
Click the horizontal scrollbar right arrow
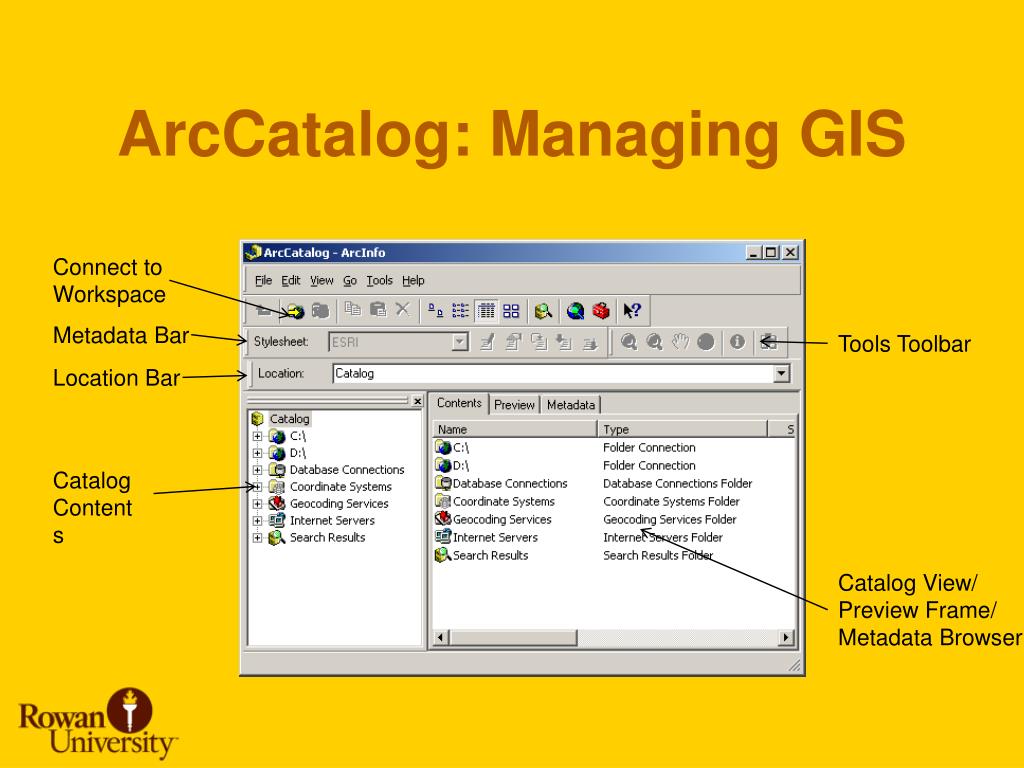(786, 637)
